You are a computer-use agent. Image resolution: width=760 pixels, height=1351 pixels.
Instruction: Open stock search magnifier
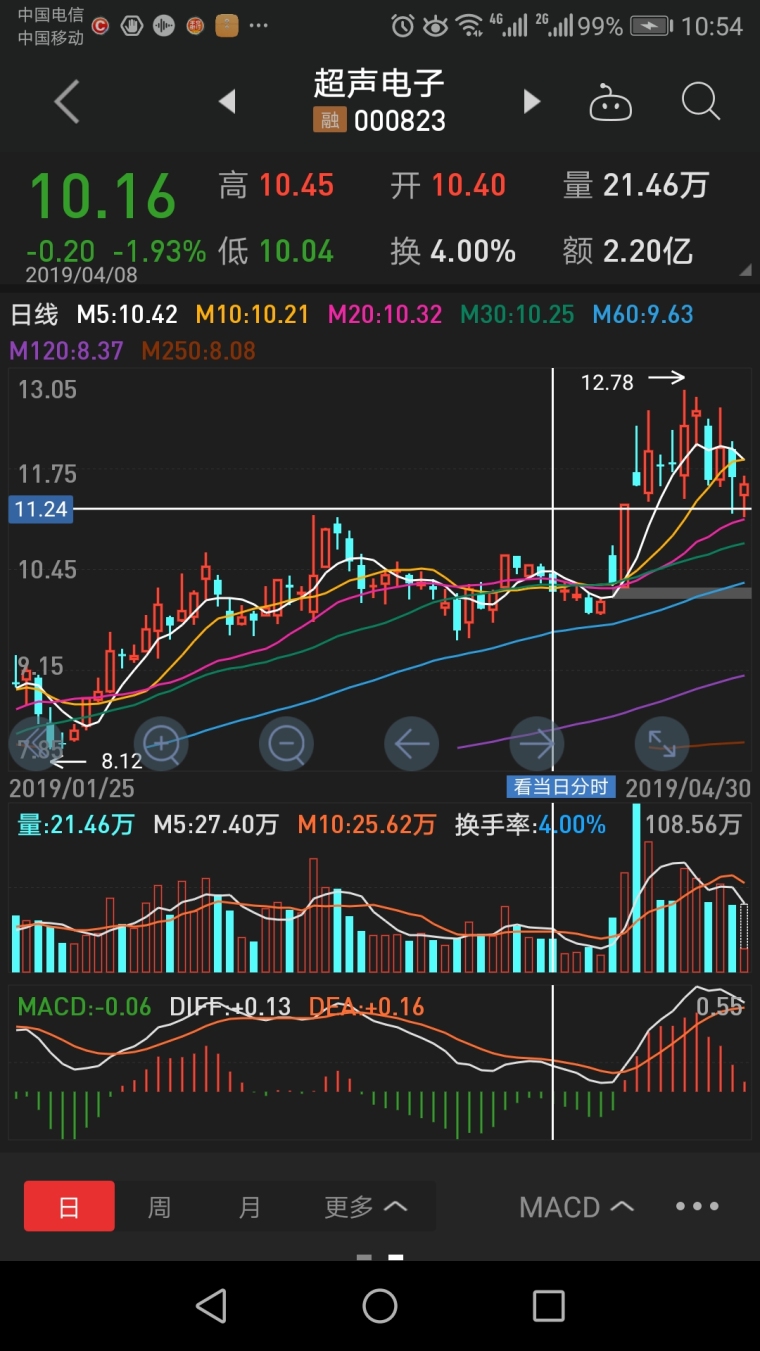(700, 102)
